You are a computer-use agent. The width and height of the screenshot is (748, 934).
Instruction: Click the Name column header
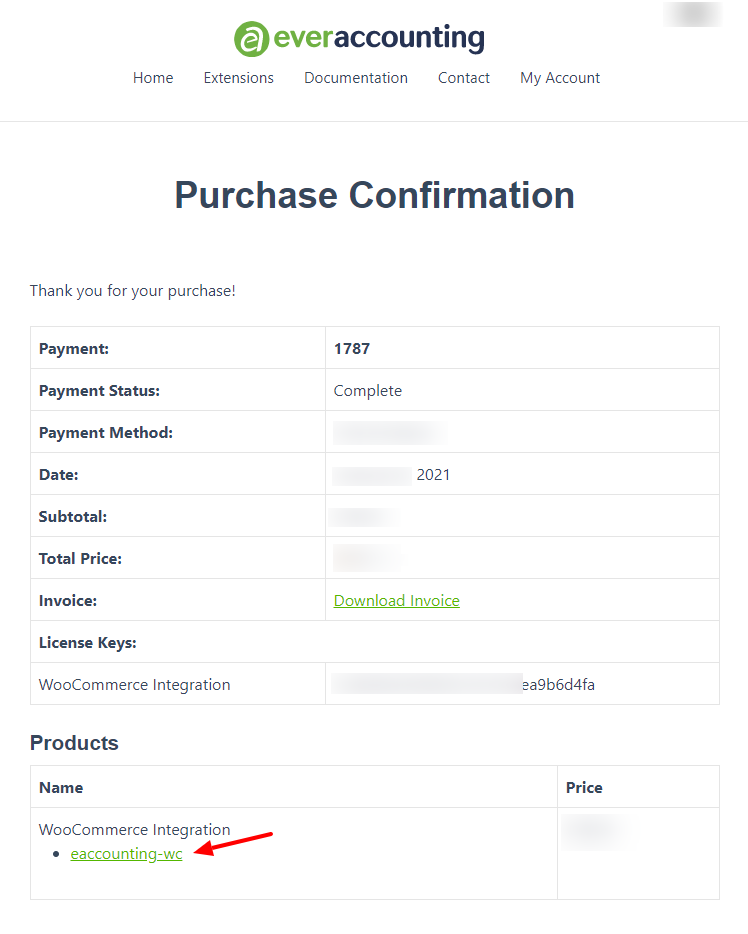coord(61,787)
